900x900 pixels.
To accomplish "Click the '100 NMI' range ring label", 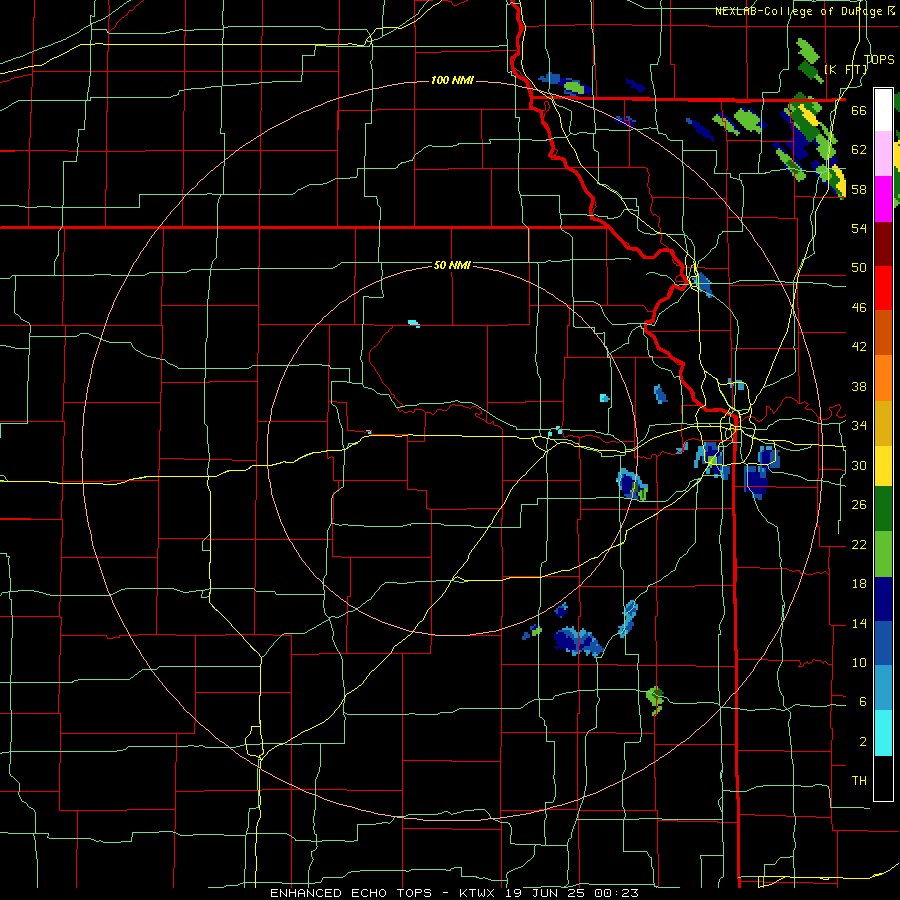I will point(452,80).
